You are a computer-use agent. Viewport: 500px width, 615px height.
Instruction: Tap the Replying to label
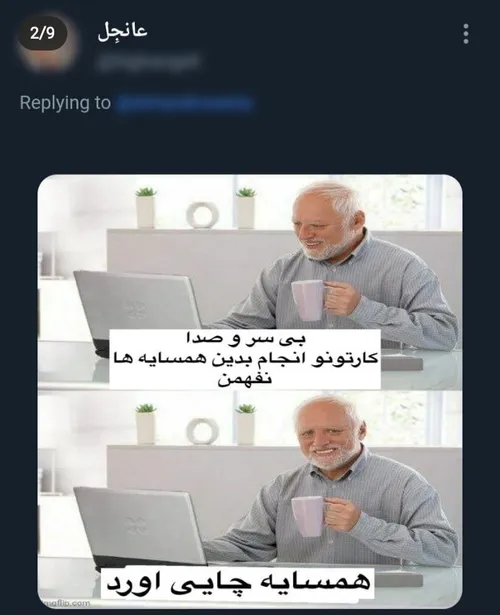pyautogui.click(x=65, y=103)
